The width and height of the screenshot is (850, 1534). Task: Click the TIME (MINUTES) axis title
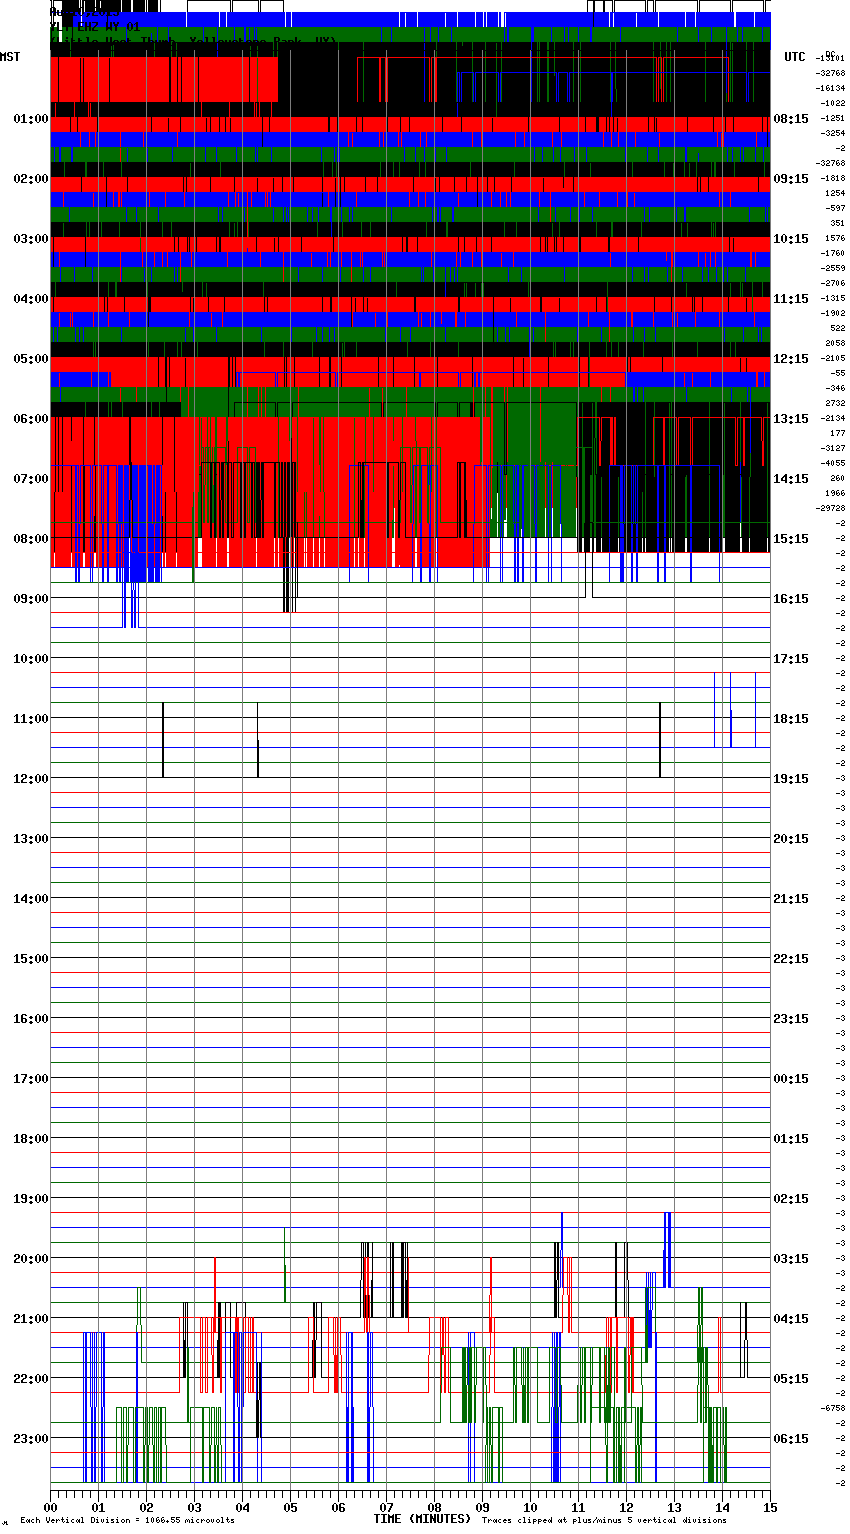422,1519
